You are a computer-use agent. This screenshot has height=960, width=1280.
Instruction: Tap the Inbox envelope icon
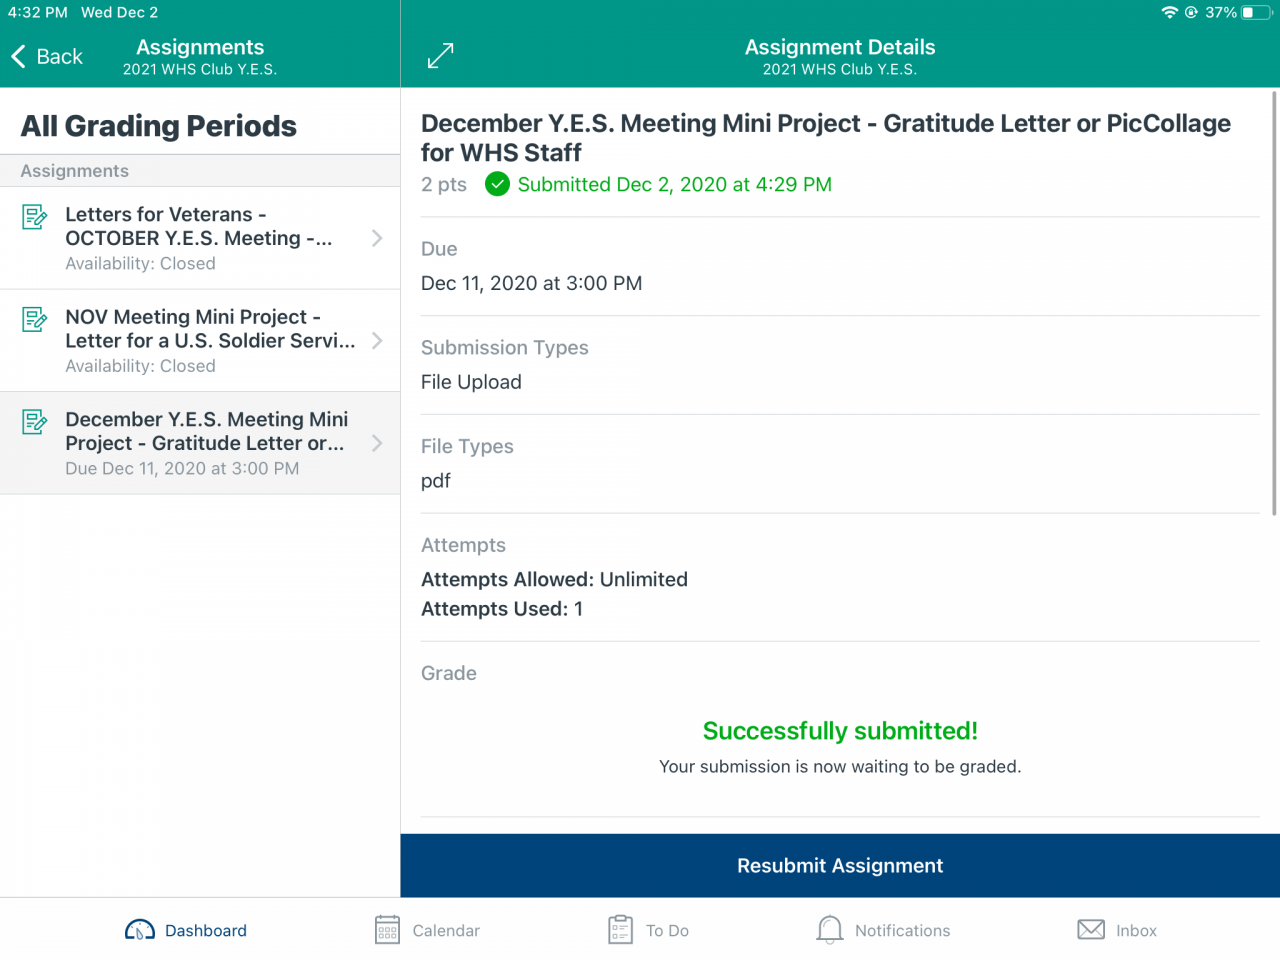tap(1091, 929)
